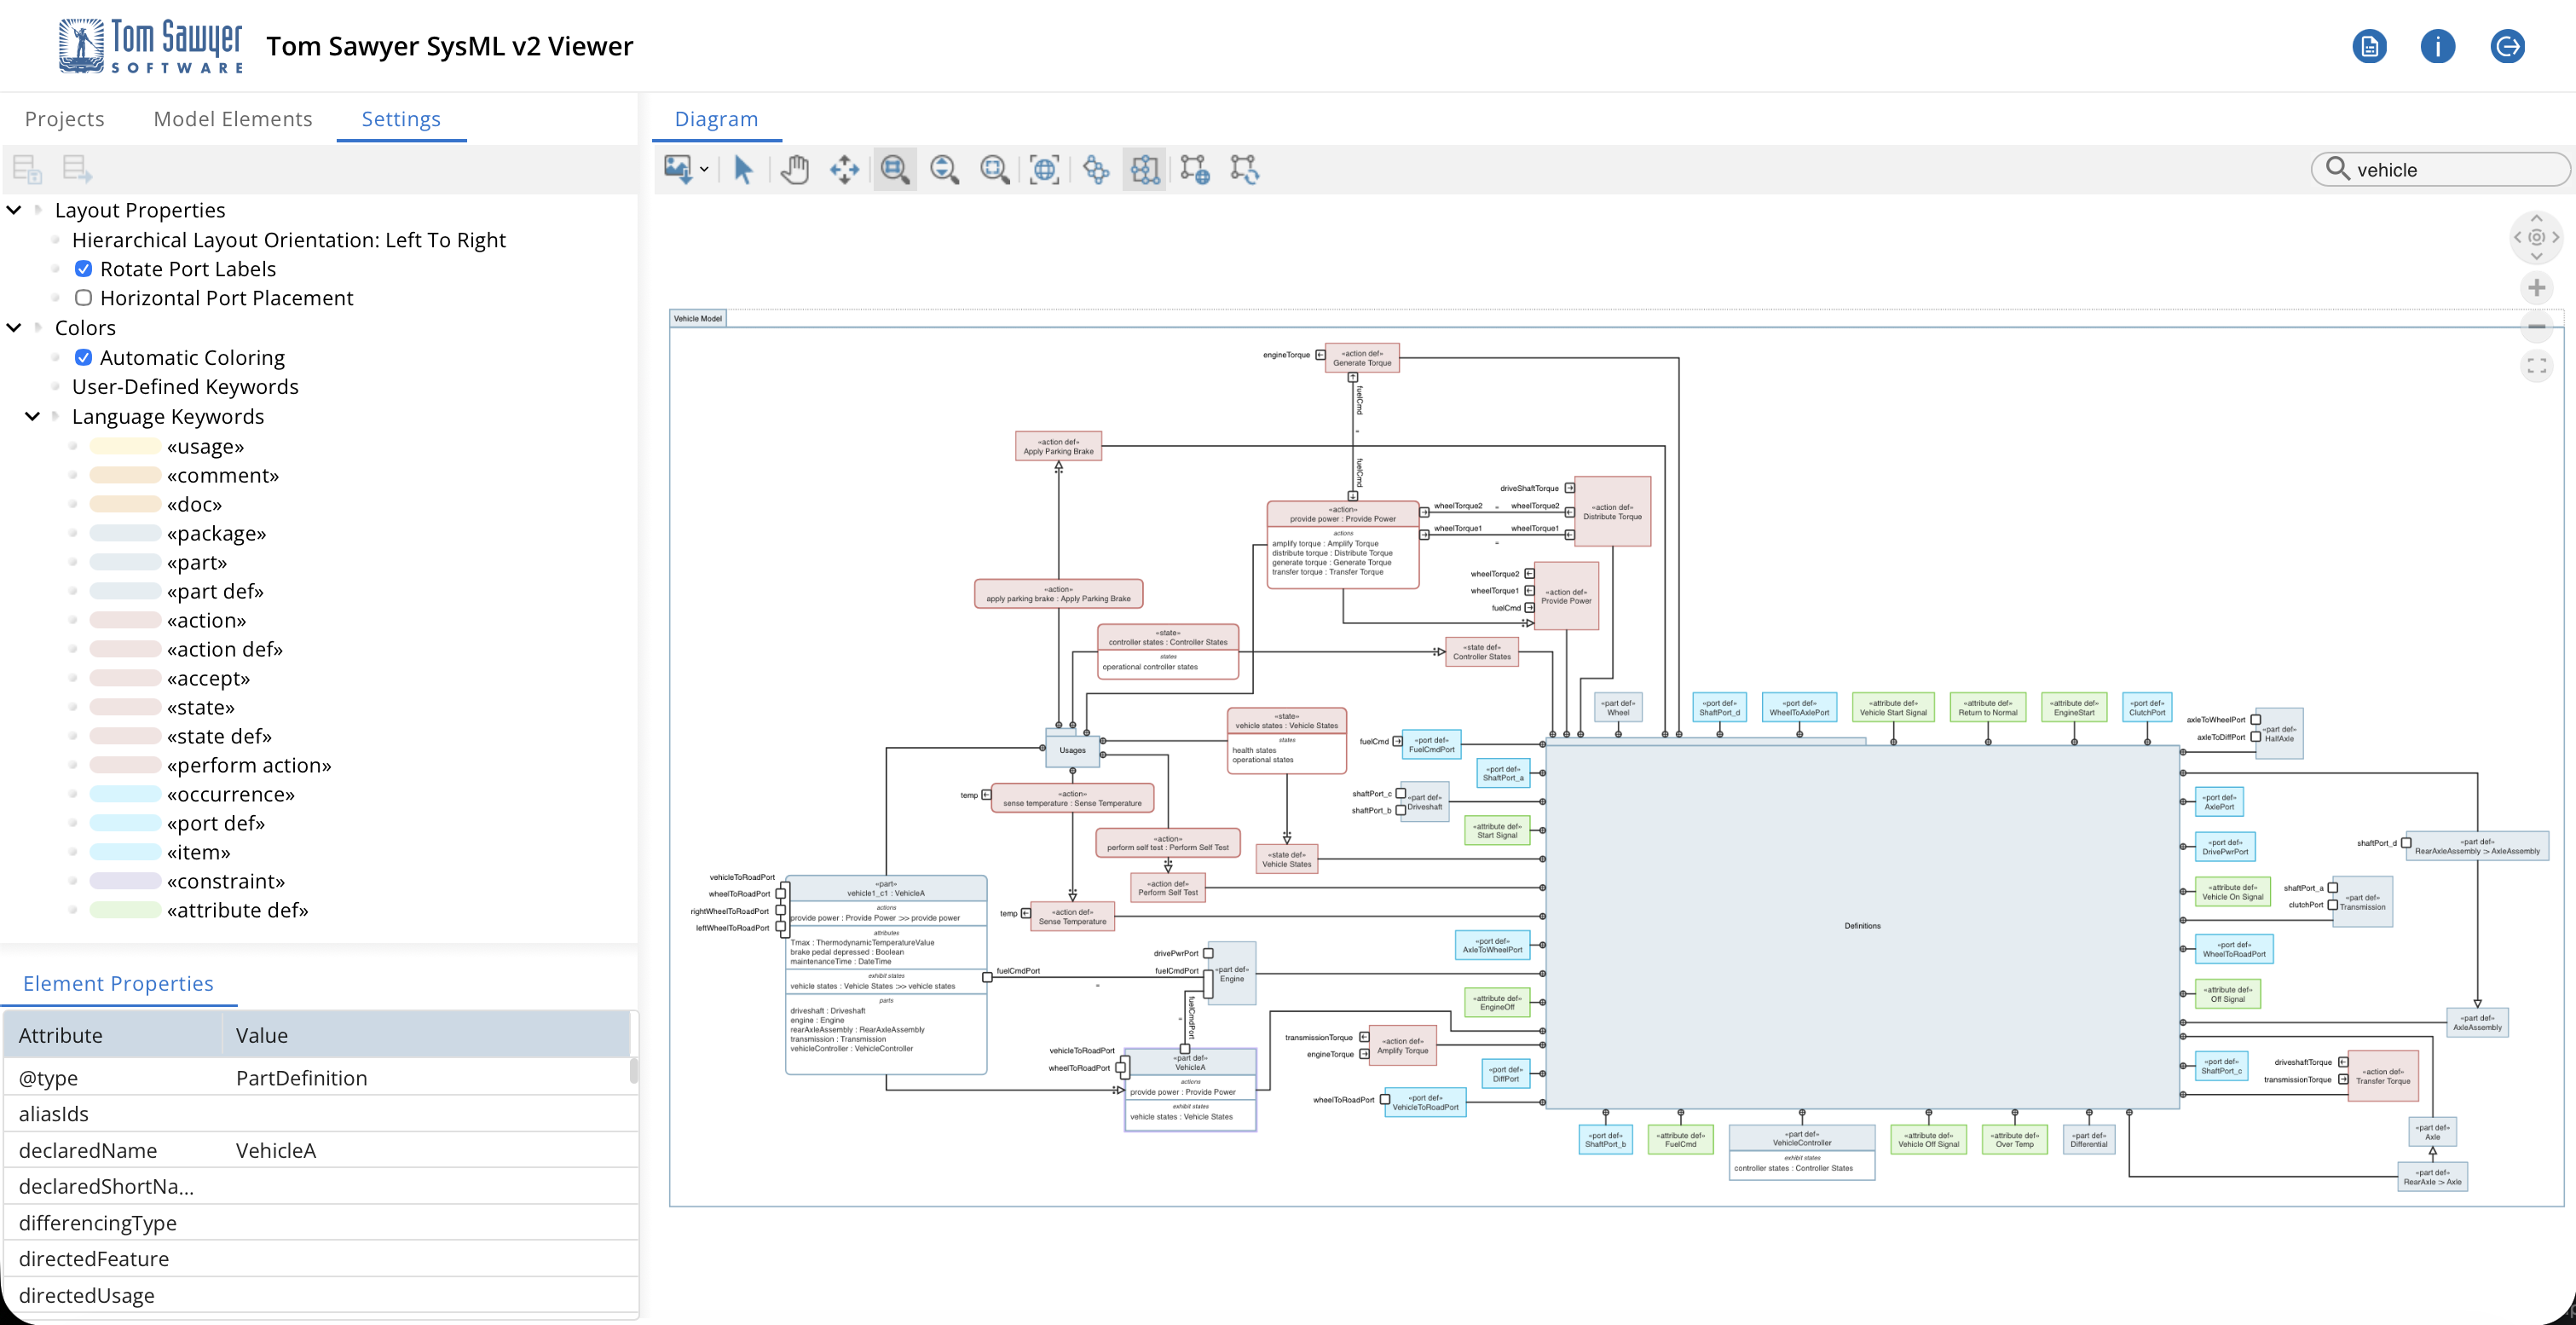Viewport: 2576px width, 1325px height.
Task: Uncheck Rotate Port Labels
Action: tap(84, 269)
